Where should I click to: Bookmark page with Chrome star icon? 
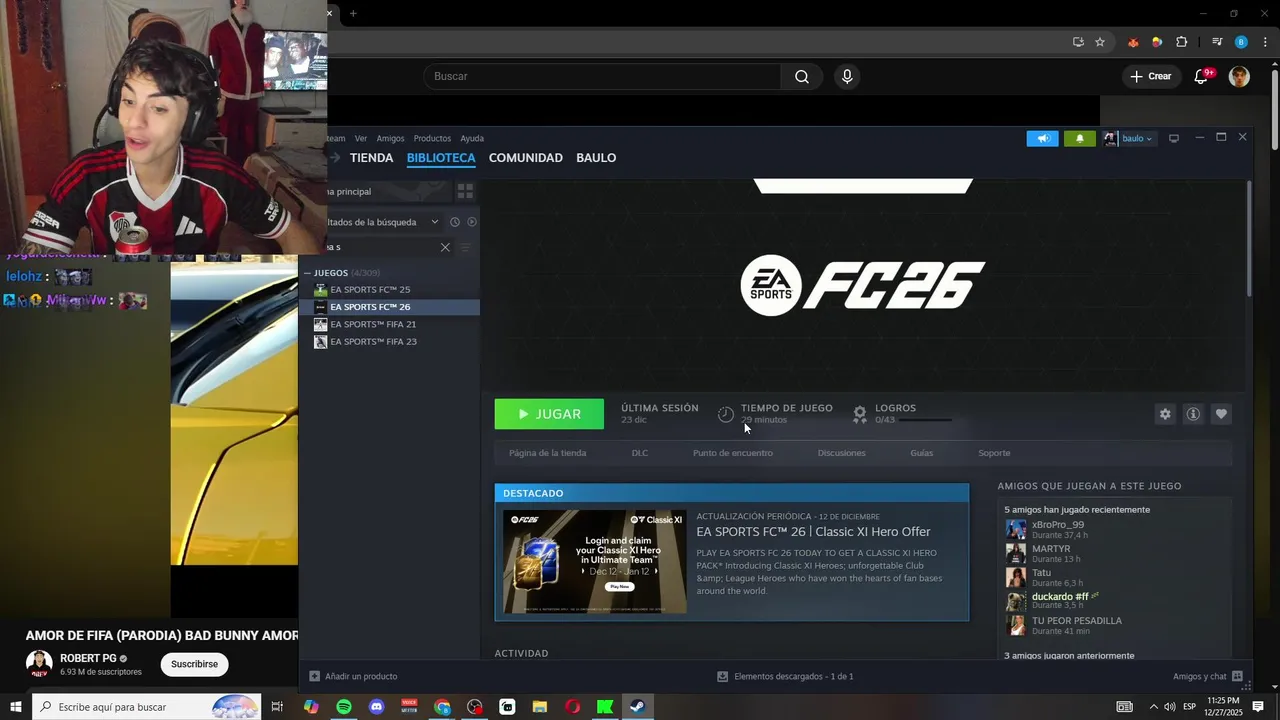click(x=1100, y=42)
